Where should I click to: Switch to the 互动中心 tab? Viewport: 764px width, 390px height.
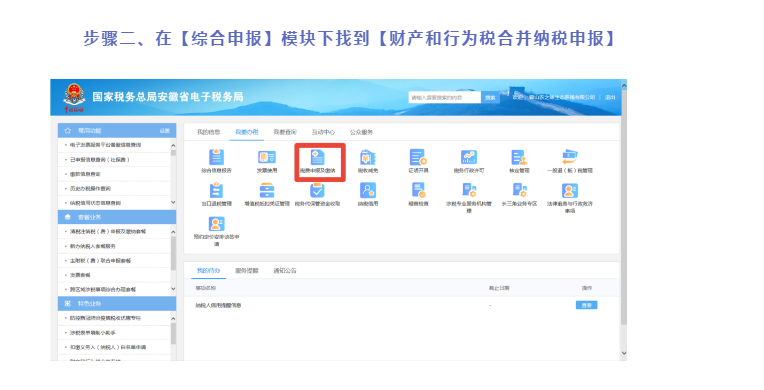coord(323,132)
